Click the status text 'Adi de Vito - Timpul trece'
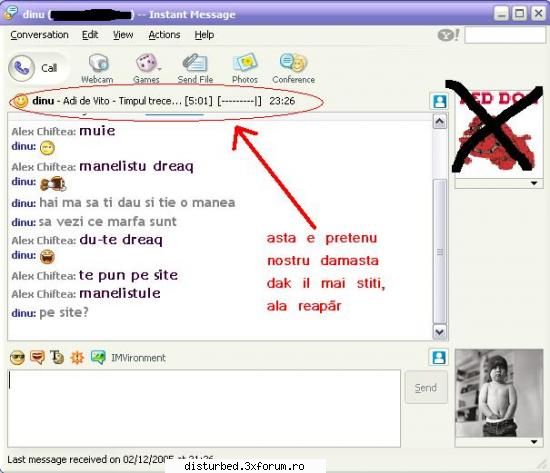The image size is (550, 473). tap(122, 101)
